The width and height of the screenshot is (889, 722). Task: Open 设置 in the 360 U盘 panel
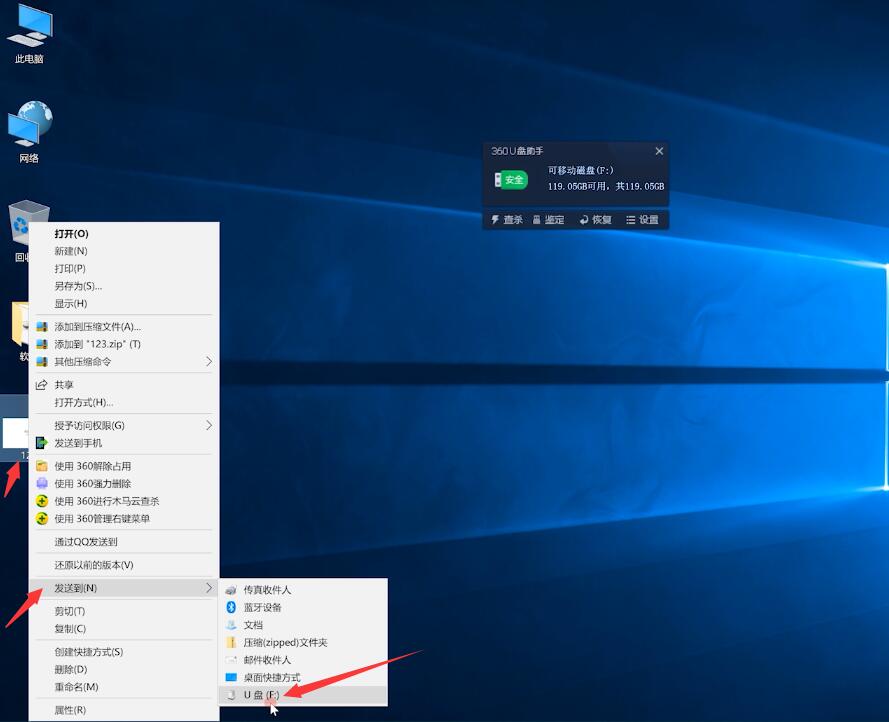coord(642,219)
